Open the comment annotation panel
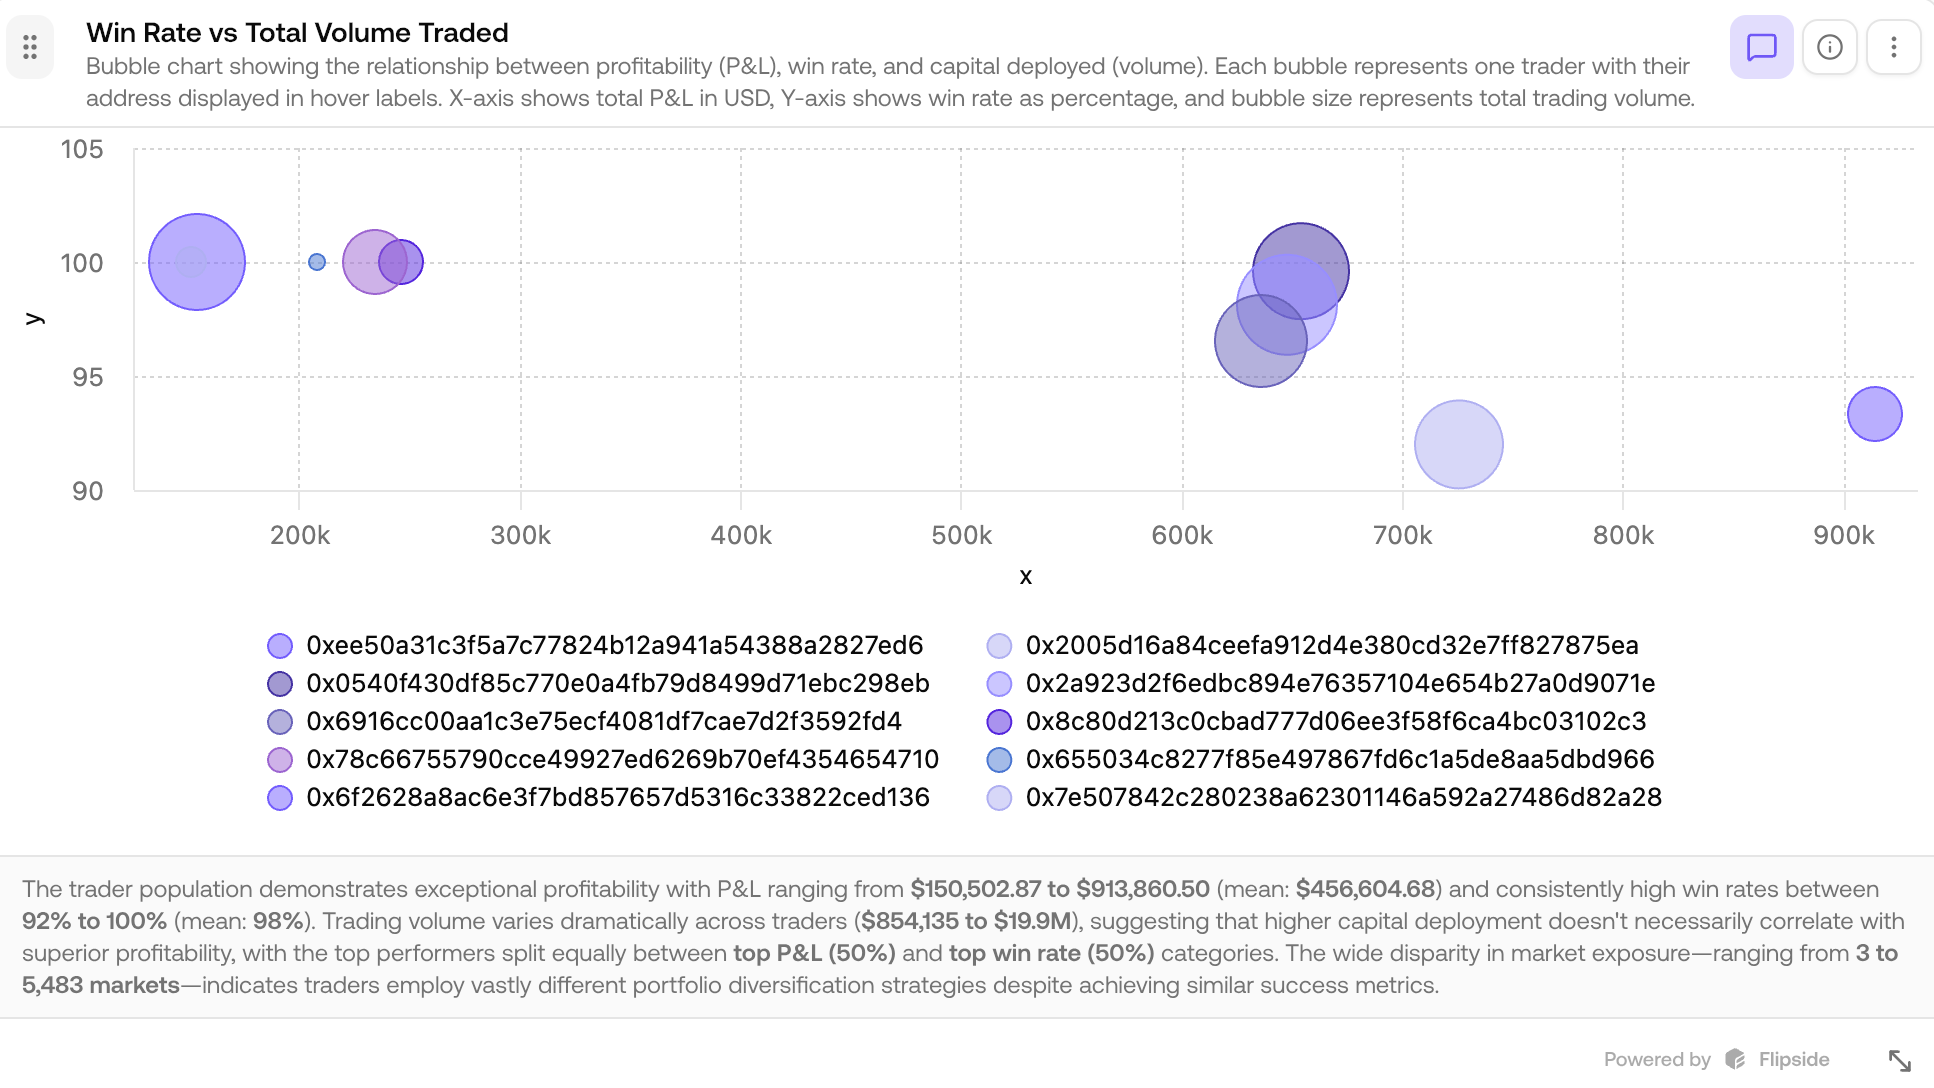Viewport: 1934px width, 1088px height. (x=1761, y=46)
